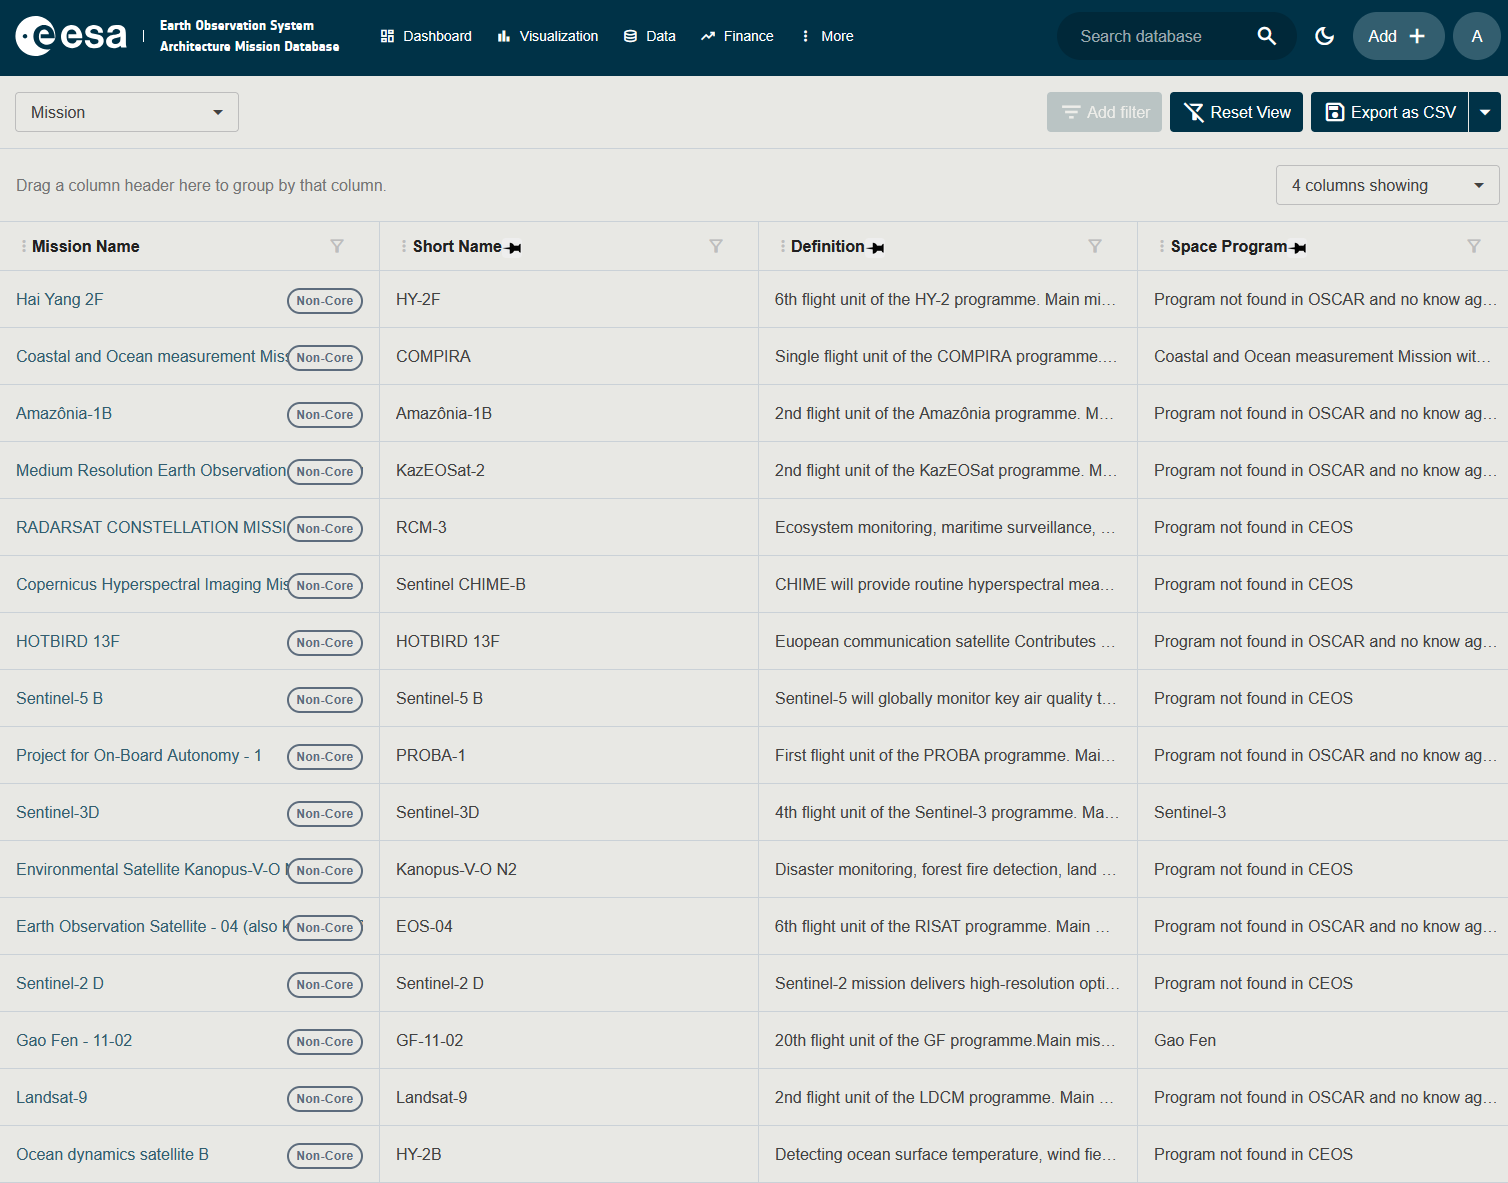Click the pin icon on Short Name
Viewport: 1508px width, 1183px height.
tap(514, 247)
